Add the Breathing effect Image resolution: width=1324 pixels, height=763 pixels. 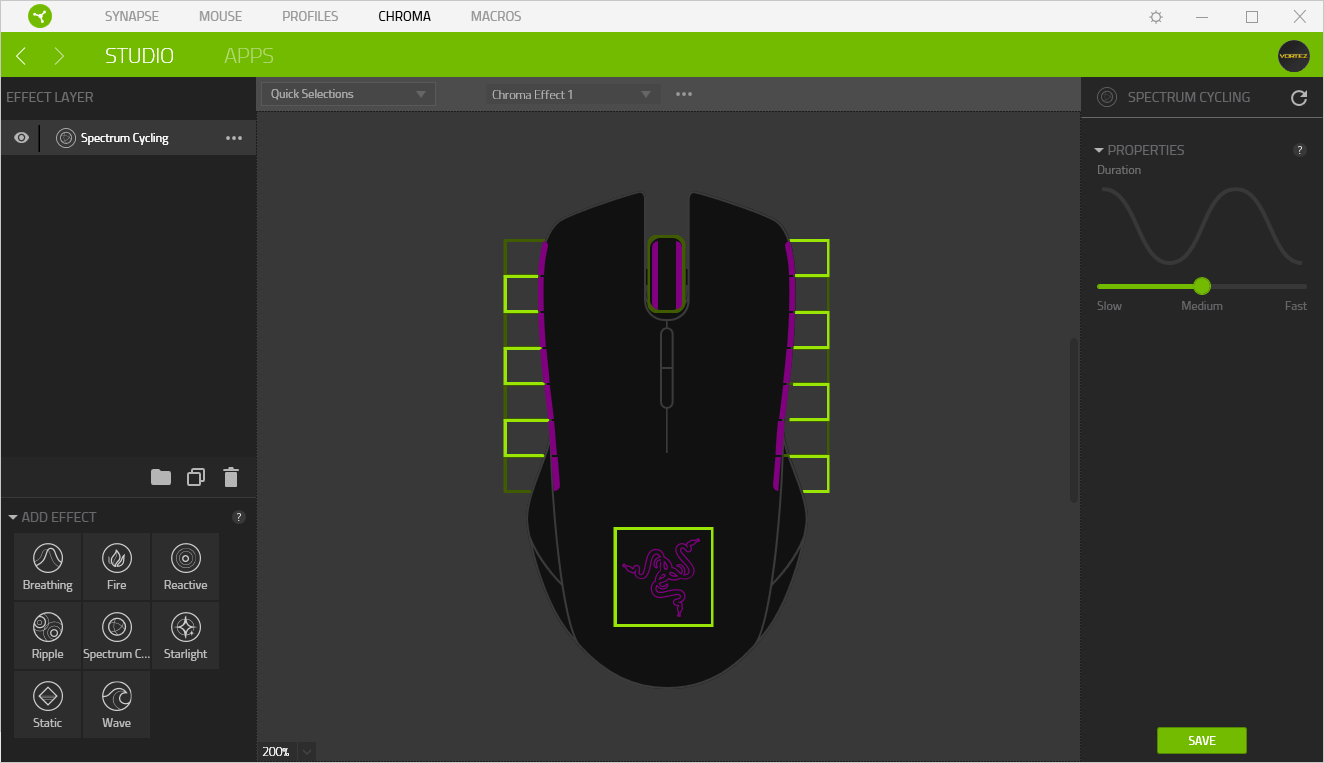pyautogui.click(x=48, y=566)
